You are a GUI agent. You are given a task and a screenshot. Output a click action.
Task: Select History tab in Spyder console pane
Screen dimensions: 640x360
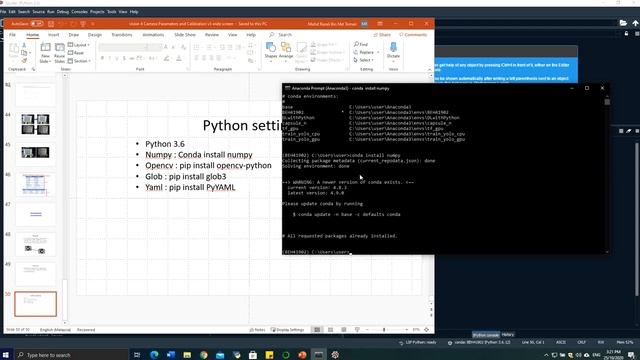508,335
